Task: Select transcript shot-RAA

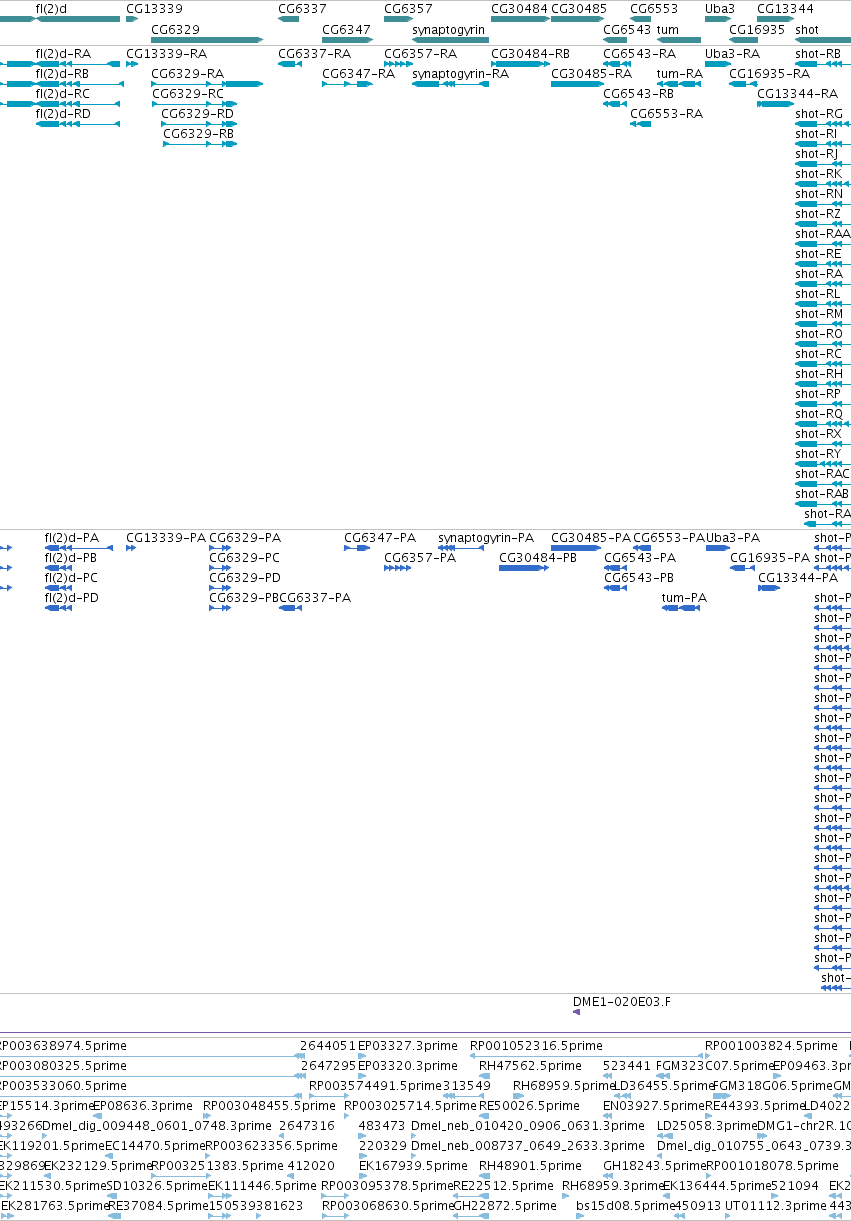Action: pos(823,234)
